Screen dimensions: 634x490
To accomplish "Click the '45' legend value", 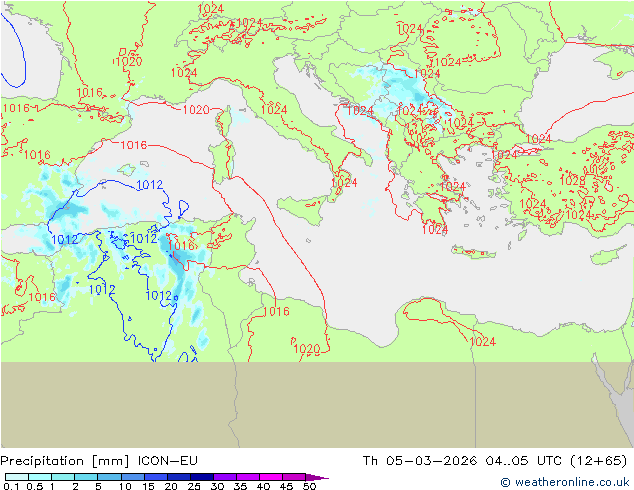I will tap(286, 486).
